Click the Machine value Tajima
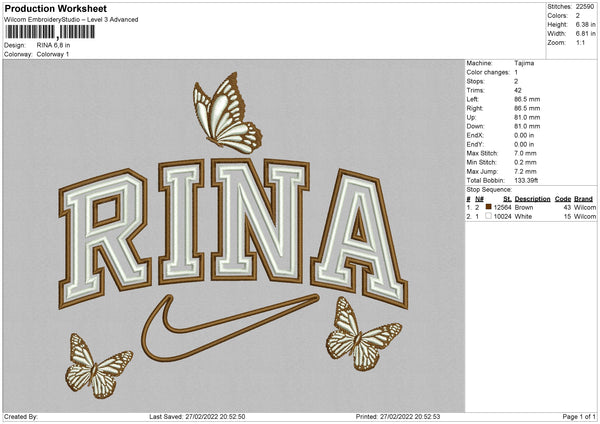This screenshot has height=424, width=600. point(524,63)
